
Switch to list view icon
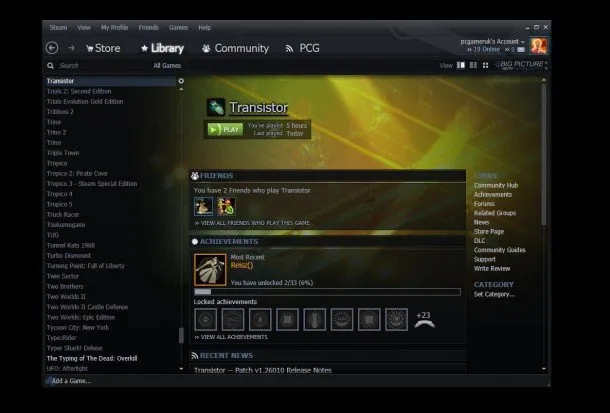[x=473, y=65]
